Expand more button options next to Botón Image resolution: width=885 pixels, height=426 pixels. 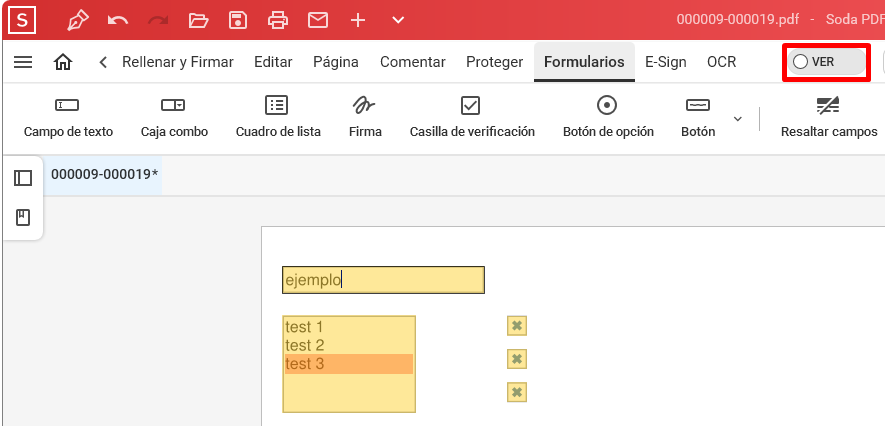tap(738, 118)
